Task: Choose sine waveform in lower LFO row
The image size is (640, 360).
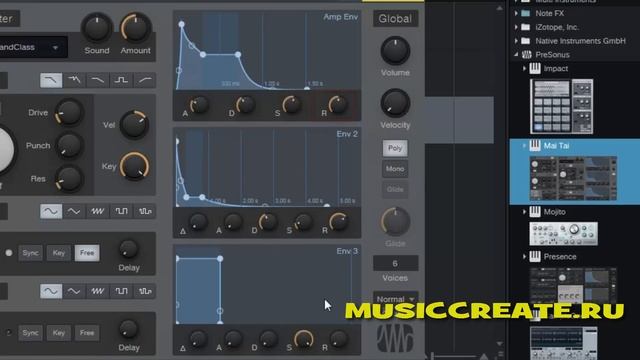Action: [51, 291]
